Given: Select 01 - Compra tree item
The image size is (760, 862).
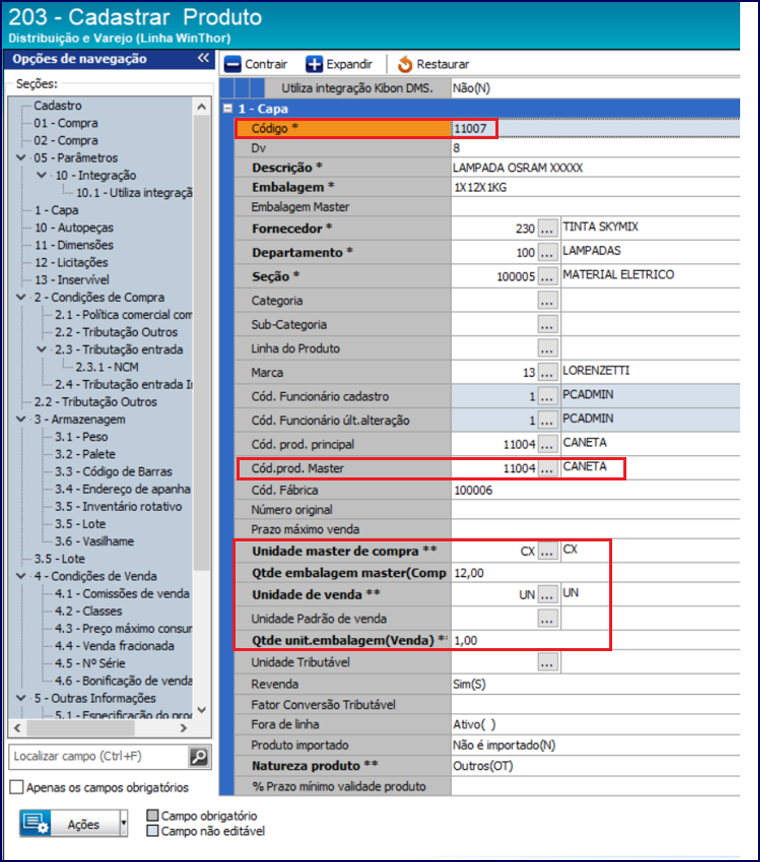Looking at the screenshot, I should pos(65,123).
